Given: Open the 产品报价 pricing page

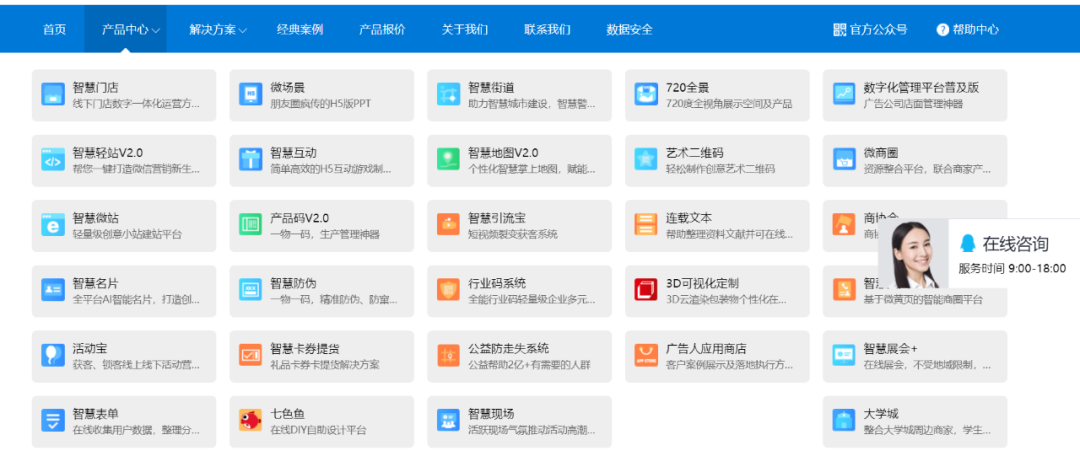Looking at the screenshot, I should coord(382,30).
